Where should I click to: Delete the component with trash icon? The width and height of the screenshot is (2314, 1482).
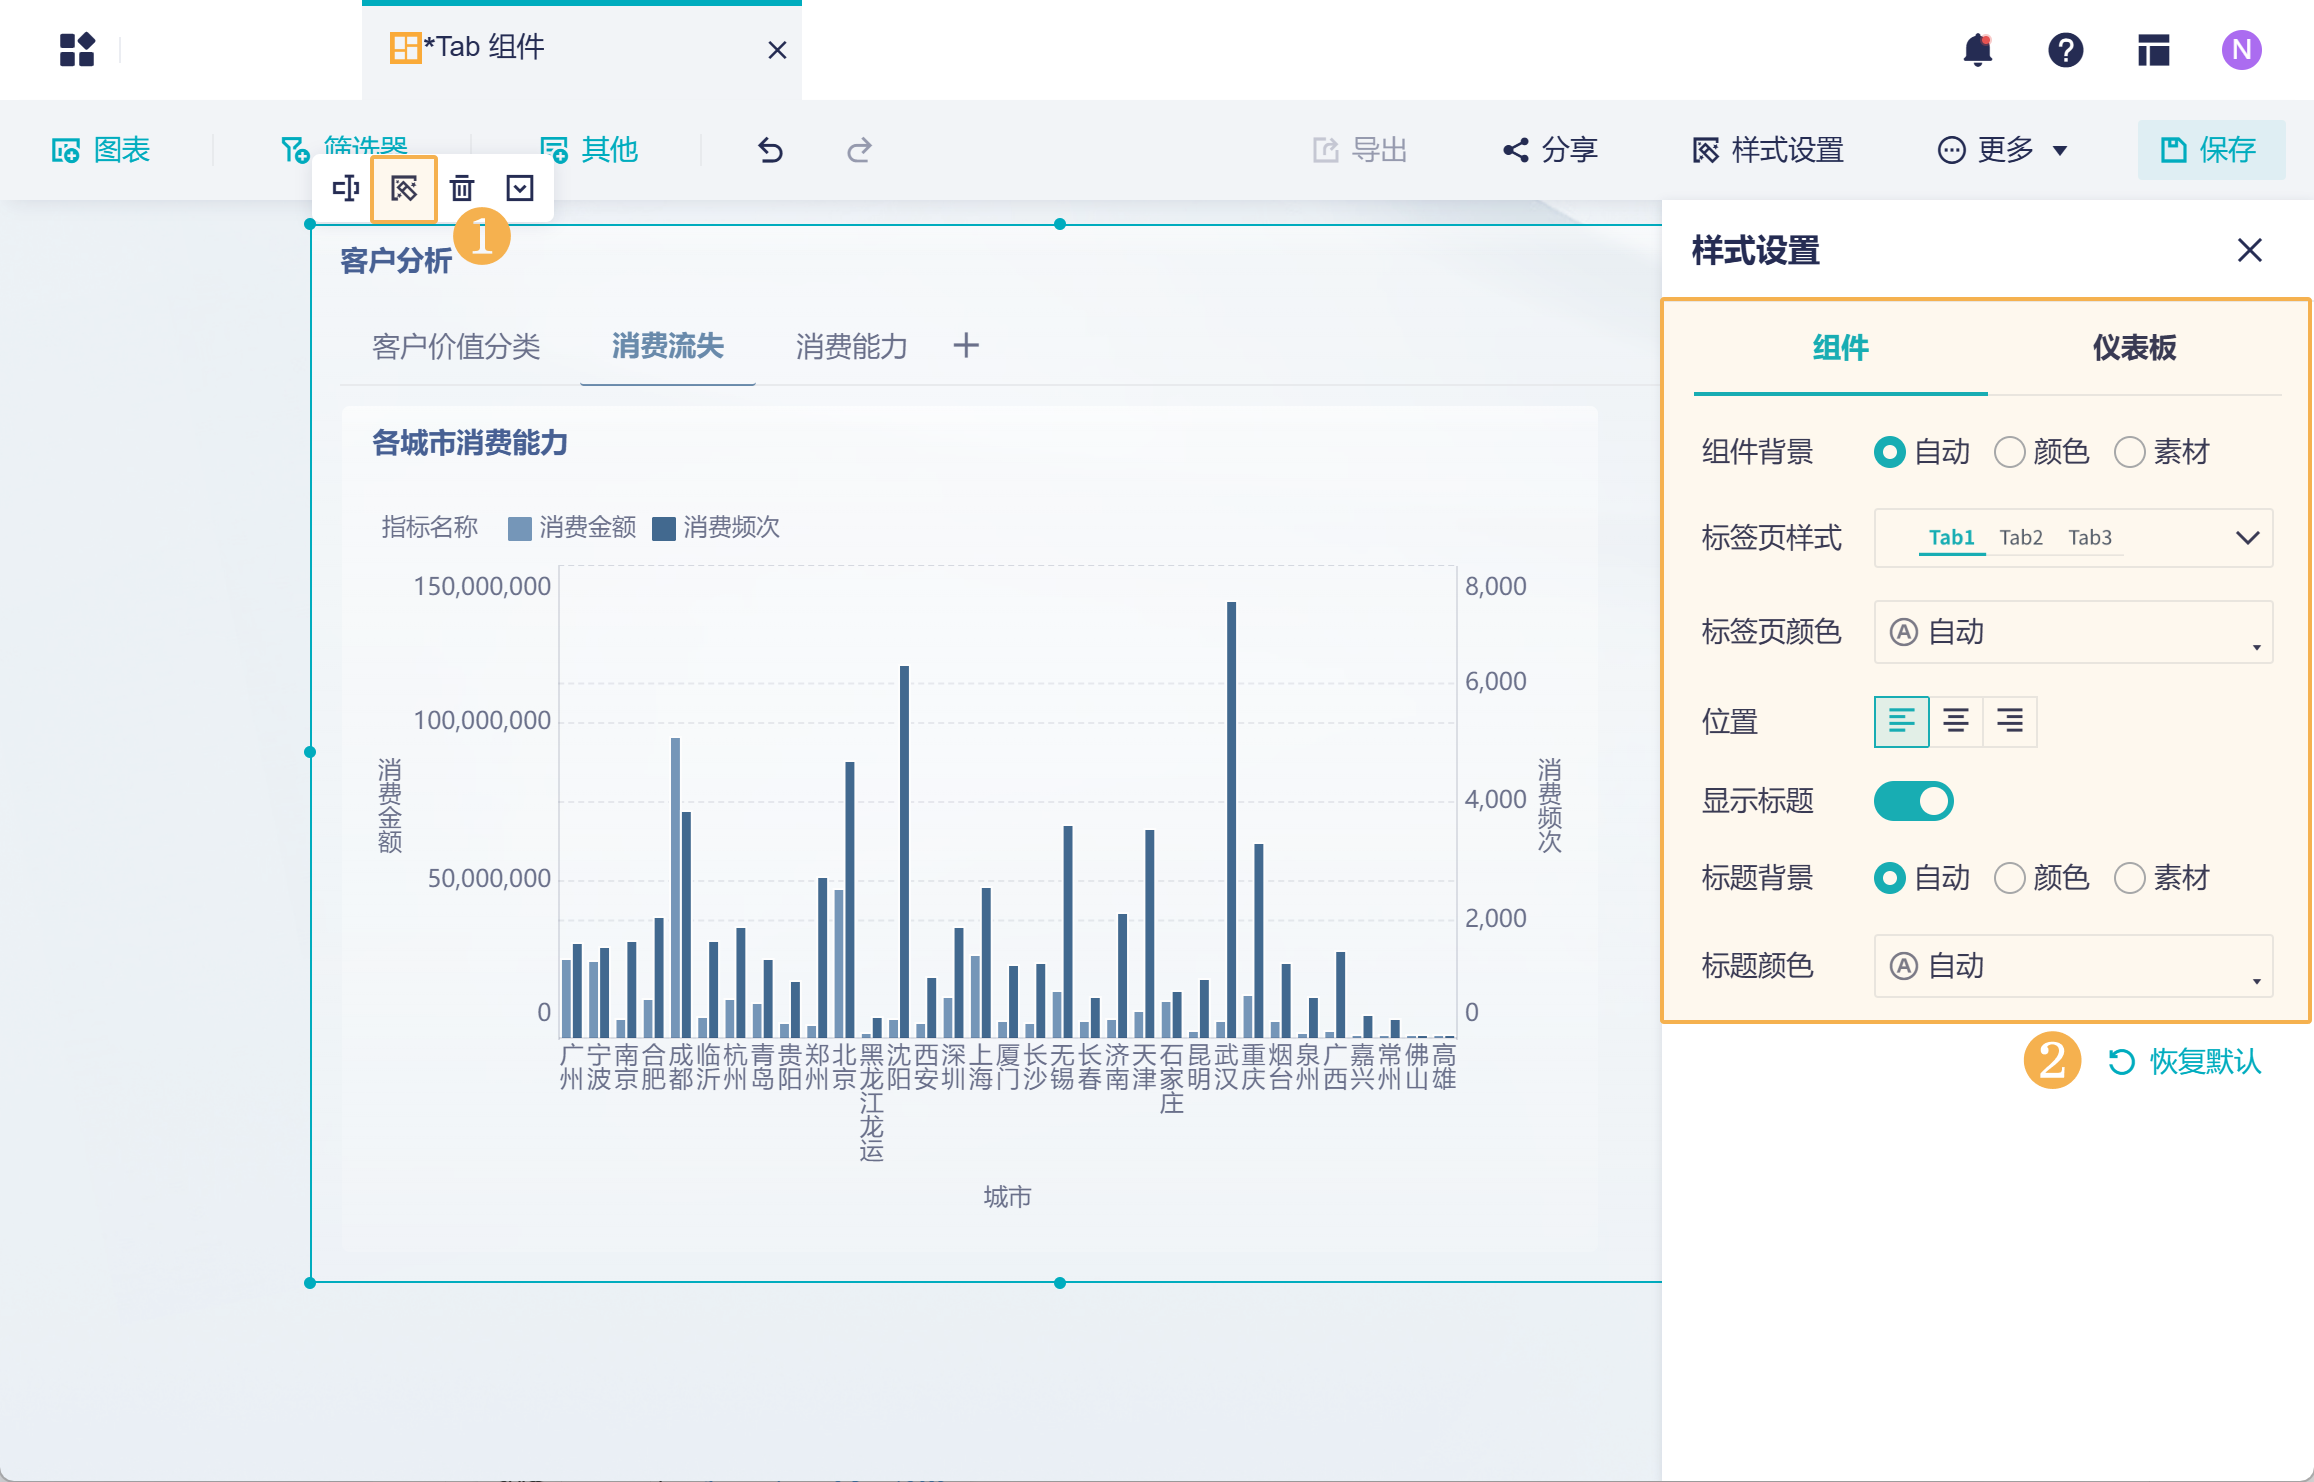462,188
